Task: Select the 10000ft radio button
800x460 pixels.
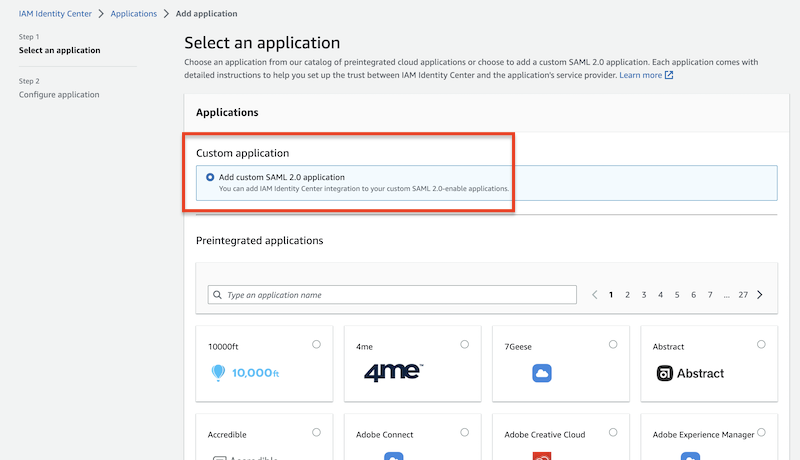Action: coord(316,344)
